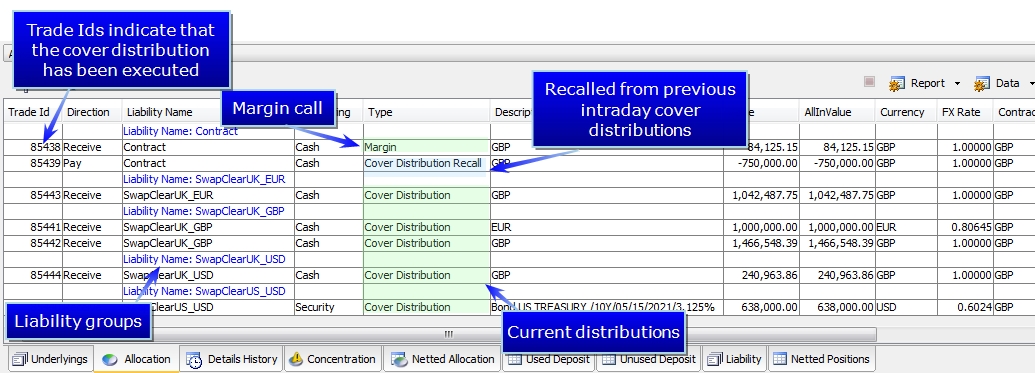Click the Pay direction cell

pos(92,163)
